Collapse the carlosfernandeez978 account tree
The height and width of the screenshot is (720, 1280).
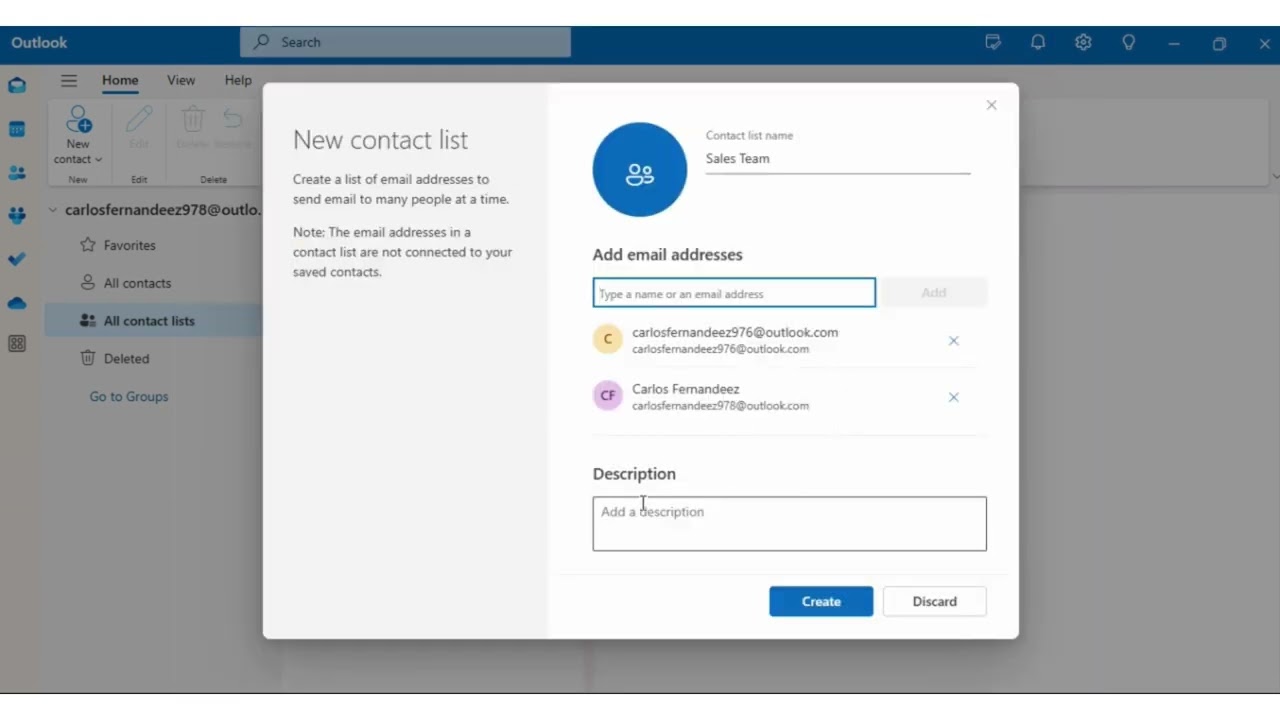(x=53, y=210)
